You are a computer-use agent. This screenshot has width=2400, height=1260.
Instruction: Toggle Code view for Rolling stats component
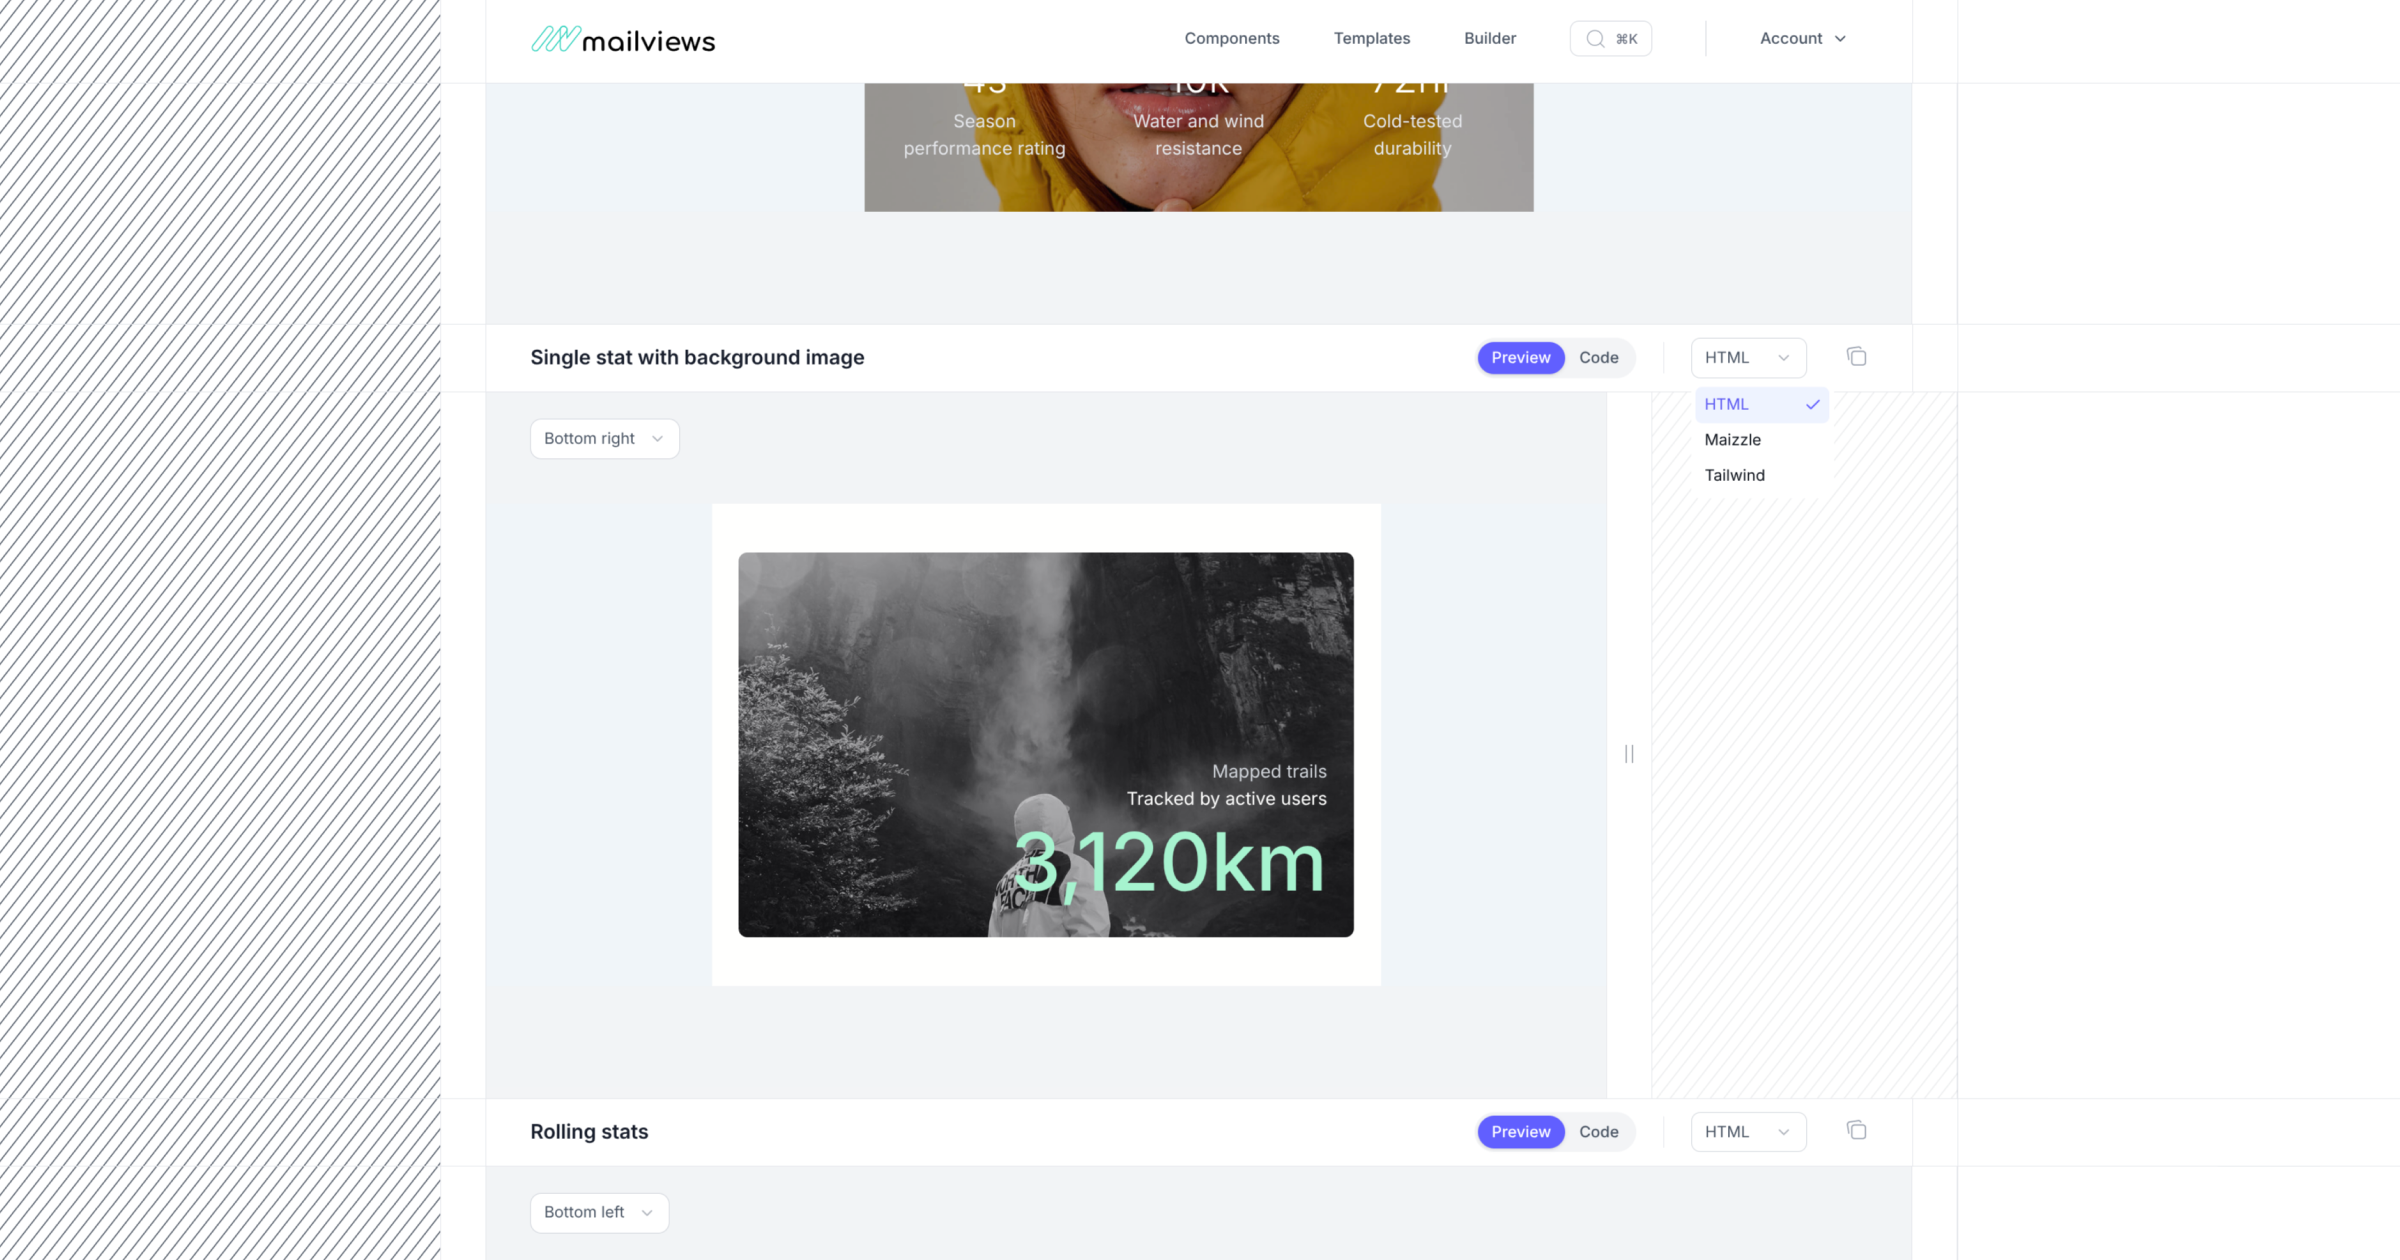1598,1131
